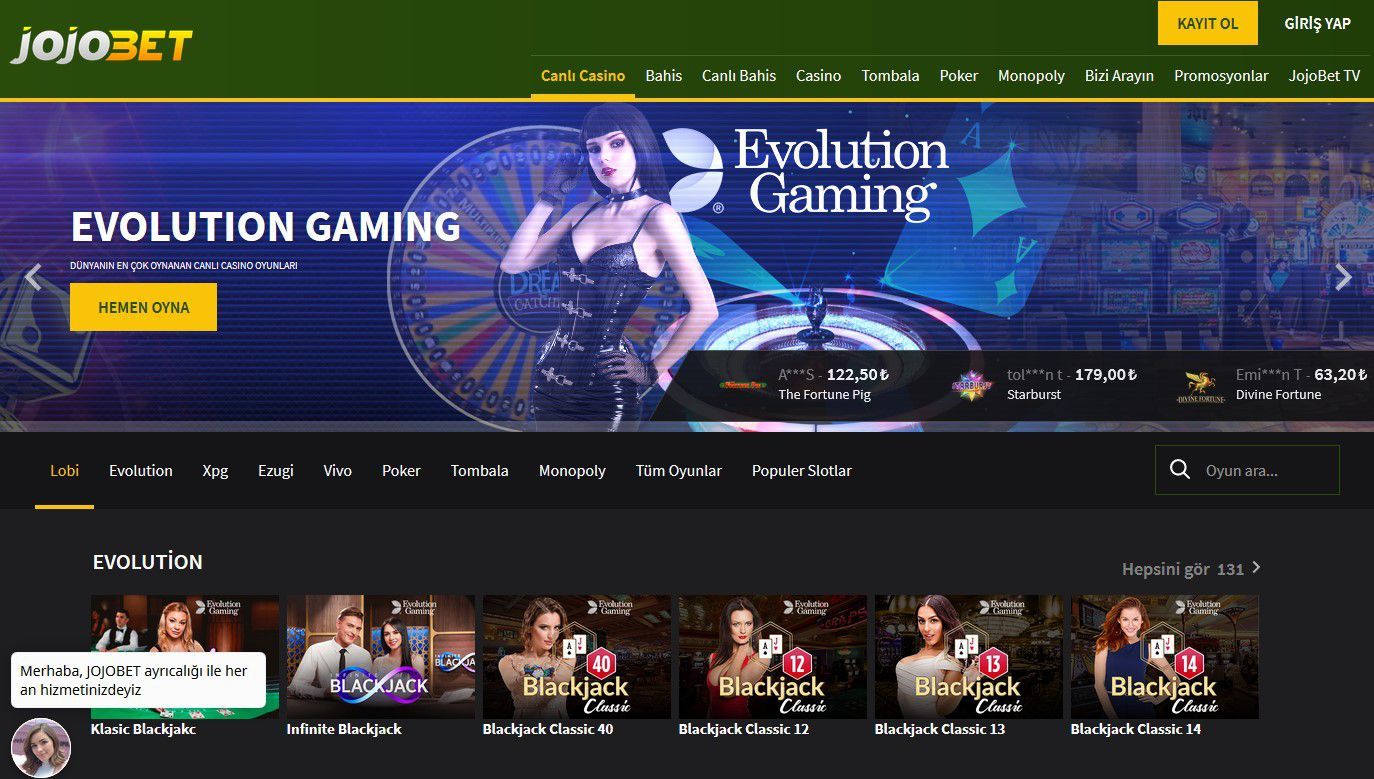Select the Evolution provider tab
This screenshot has width=1374, height=779.
(x=141, y=471)
